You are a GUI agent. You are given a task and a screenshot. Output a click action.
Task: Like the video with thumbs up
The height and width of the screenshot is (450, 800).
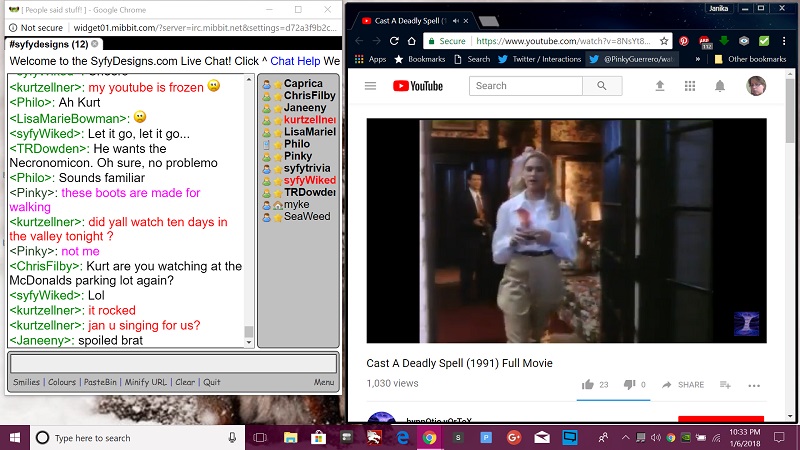588,385
